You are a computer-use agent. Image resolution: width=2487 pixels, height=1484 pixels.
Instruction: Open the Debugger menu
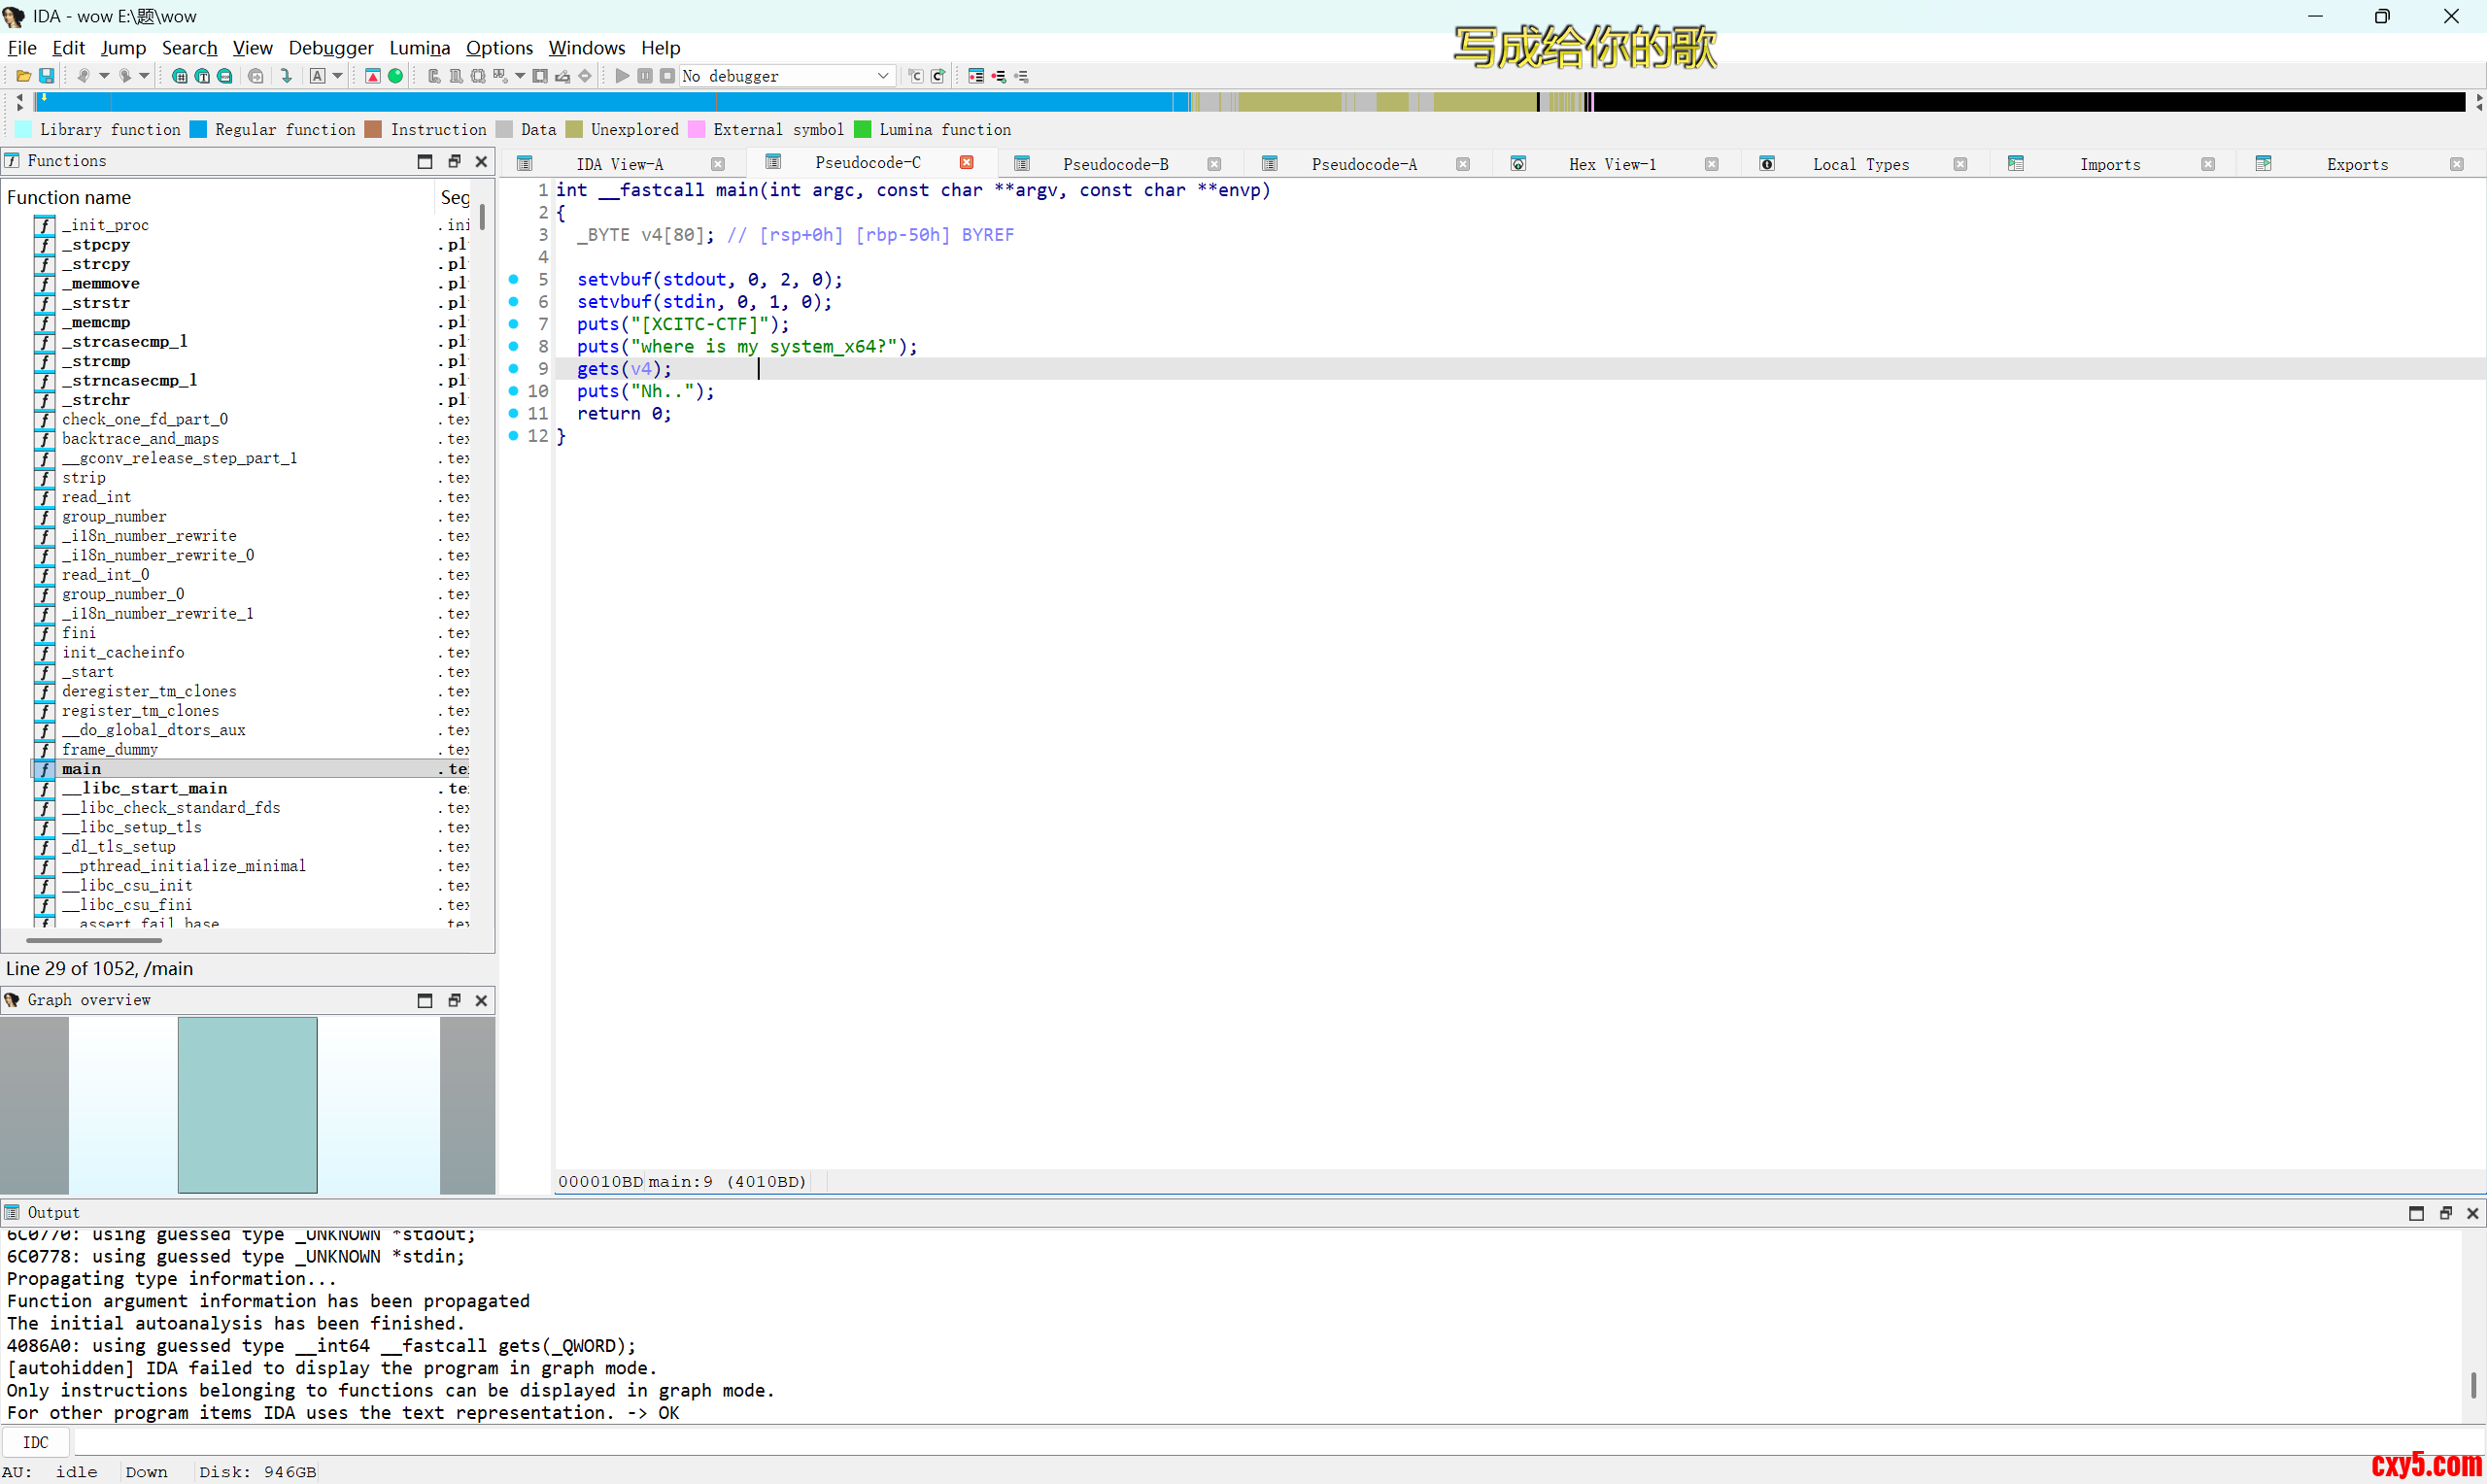click(330, 48)
